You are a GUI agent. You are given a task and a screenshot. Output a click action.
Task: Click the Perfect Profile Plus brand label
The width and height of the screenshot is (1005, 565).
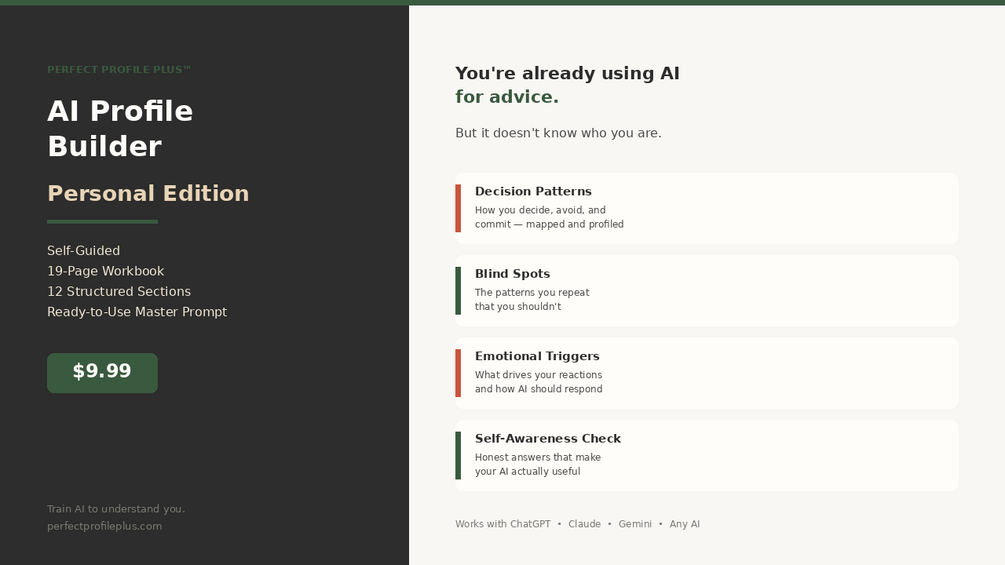tap(119, 70)
